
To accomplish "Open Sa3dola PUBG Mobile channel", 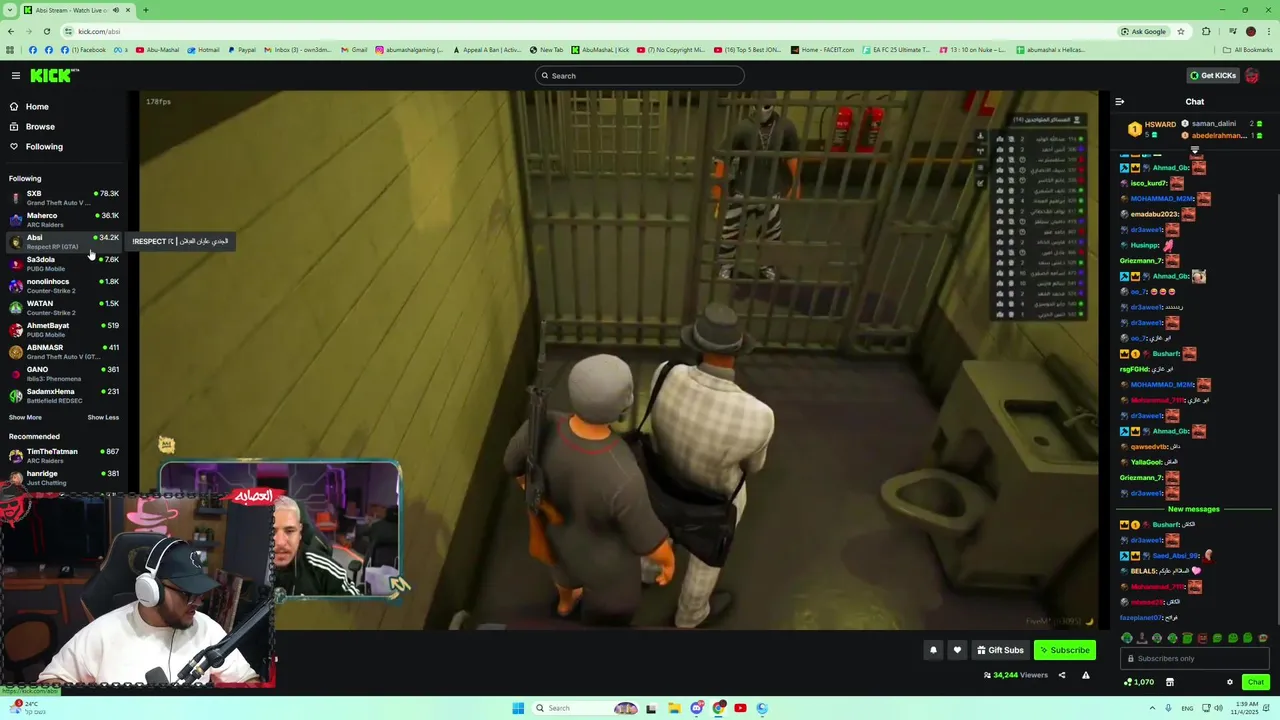I will click(x=64, y=264).
